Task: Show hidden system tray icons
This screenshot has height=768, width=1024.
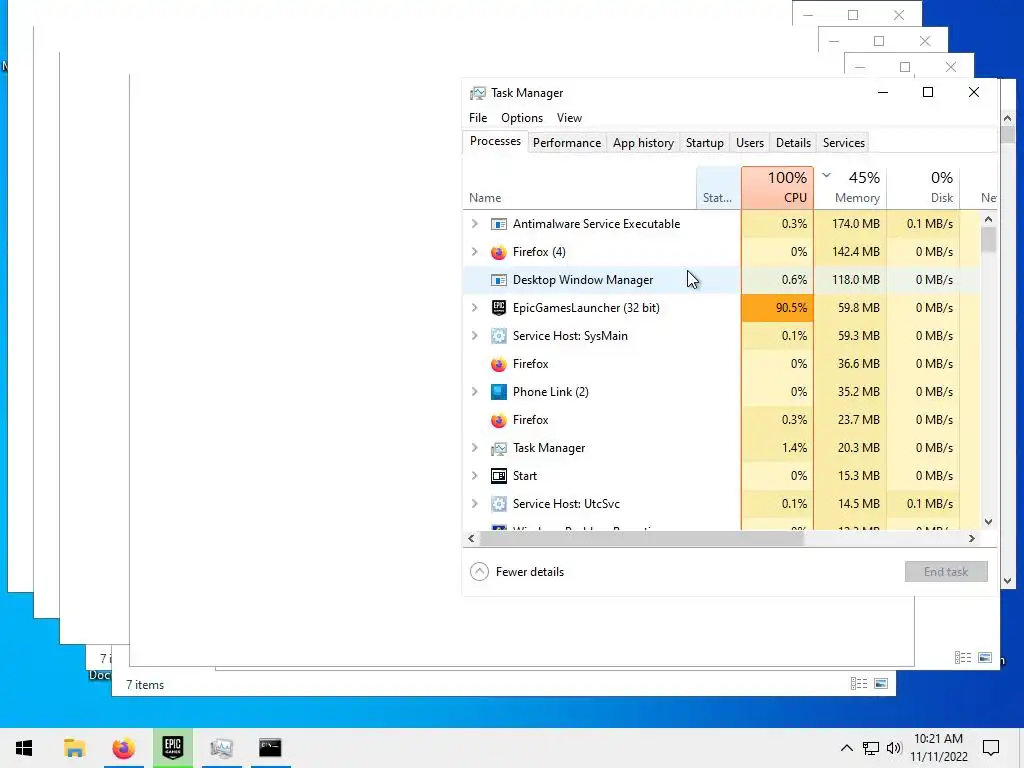Action: pos(846,748)
